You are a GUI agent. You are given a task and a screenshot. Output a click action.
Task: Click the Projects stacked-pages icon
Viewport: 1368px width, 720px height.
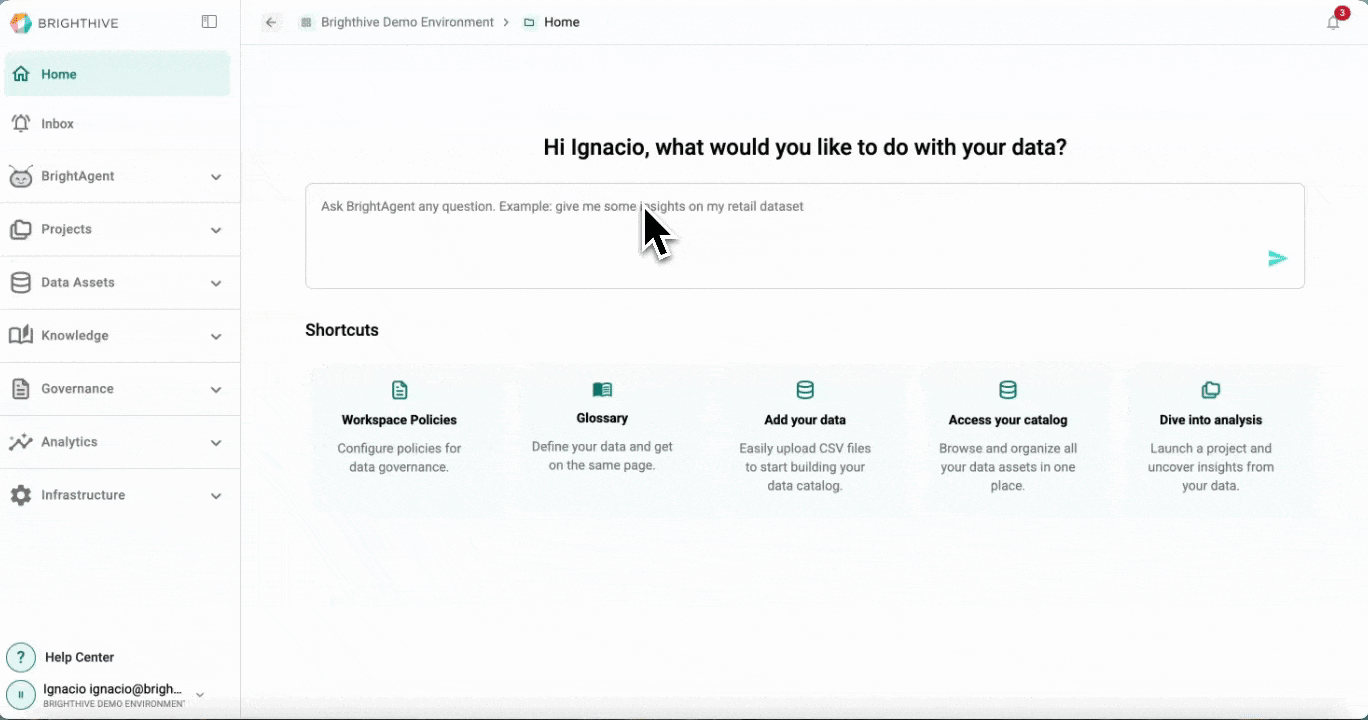click(21, 230)
